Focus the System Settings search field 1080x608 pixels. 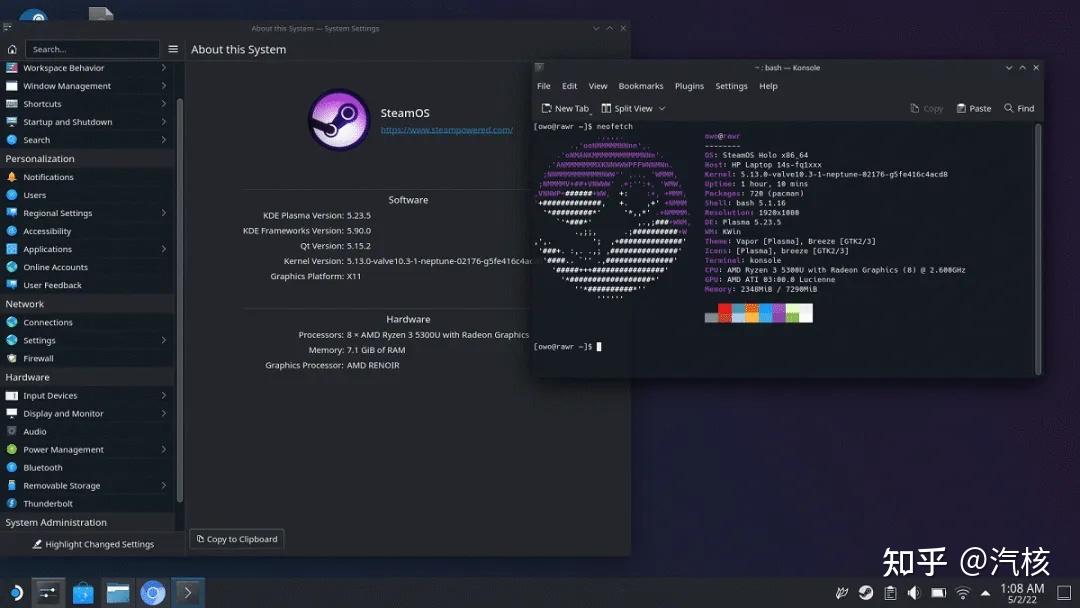92,49
